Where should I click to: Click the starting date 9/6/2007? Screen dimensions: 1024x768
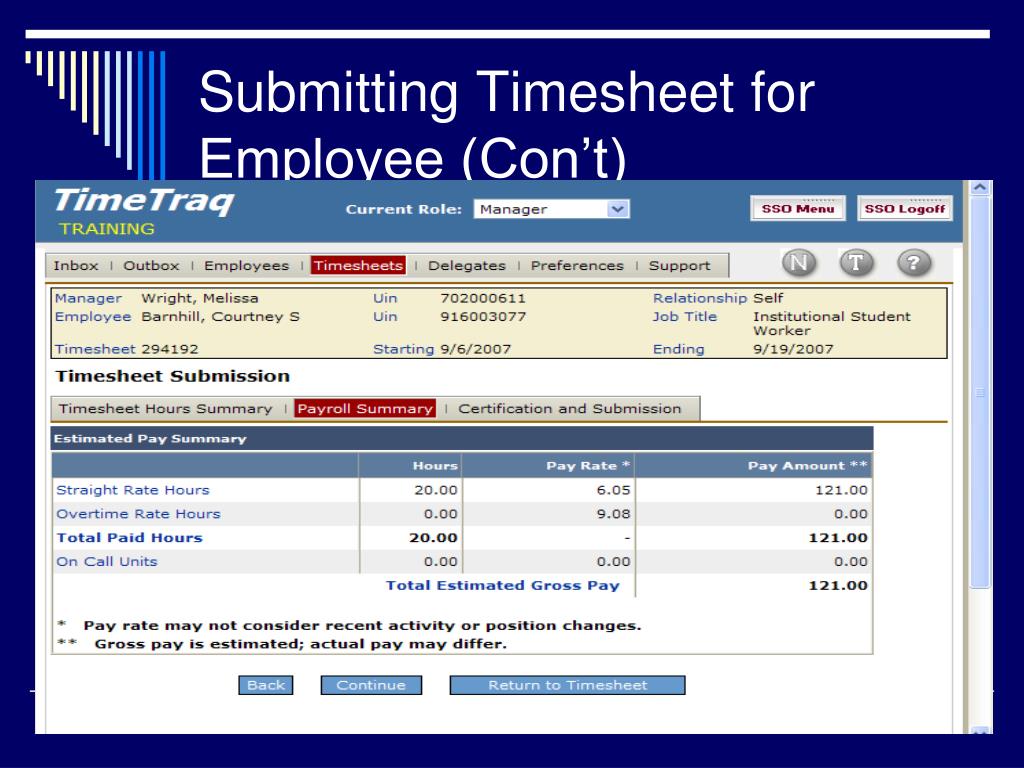coord(475,349)
